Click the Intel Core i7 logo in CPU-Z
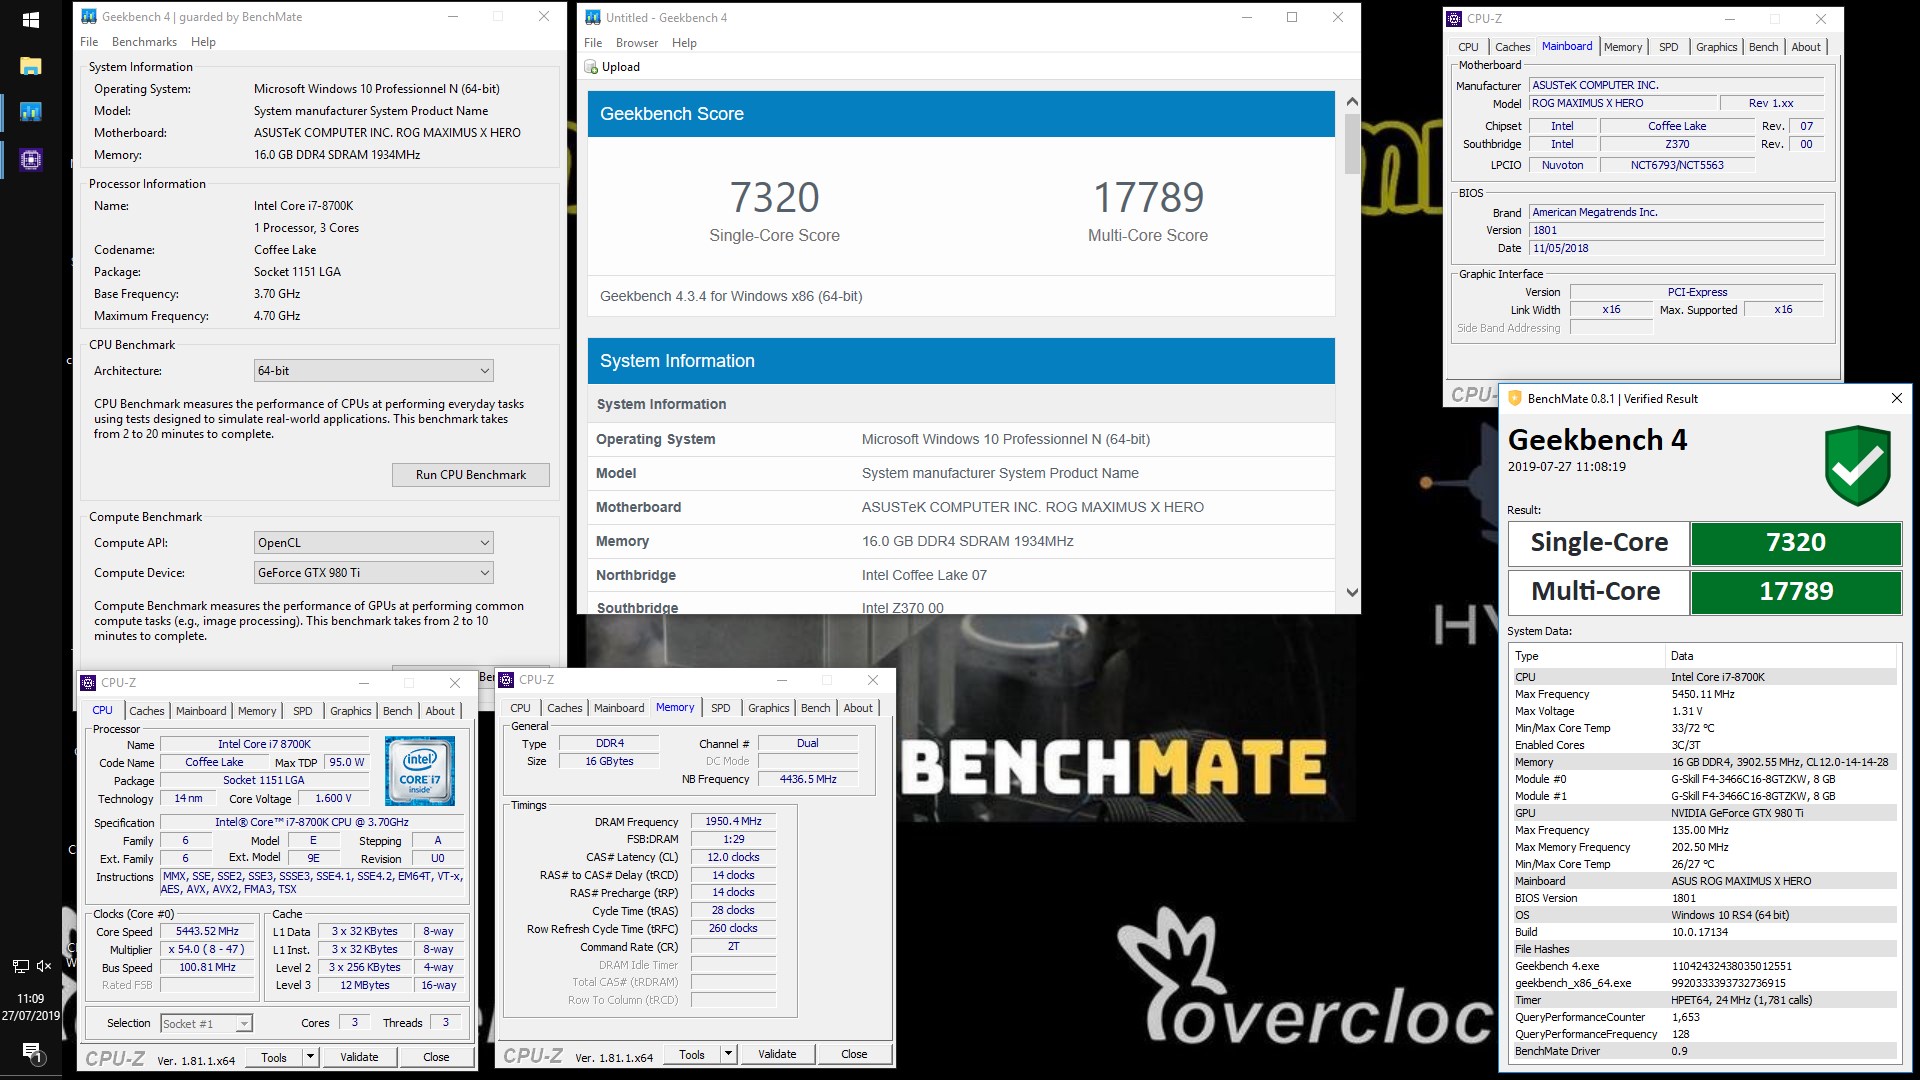The height and width of the screenshot is (1080, 1920). point(420,771)
